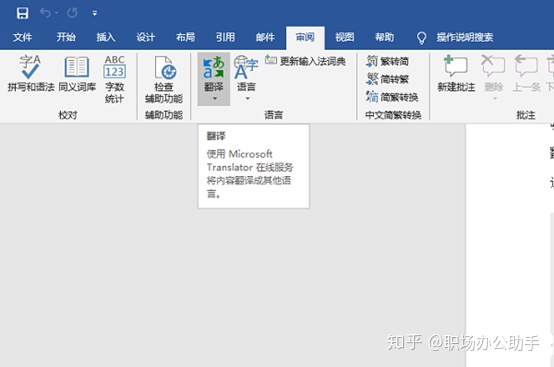The image size is (554, 367).
Task: Click the 语言 language icon
Action: (246, 67)
